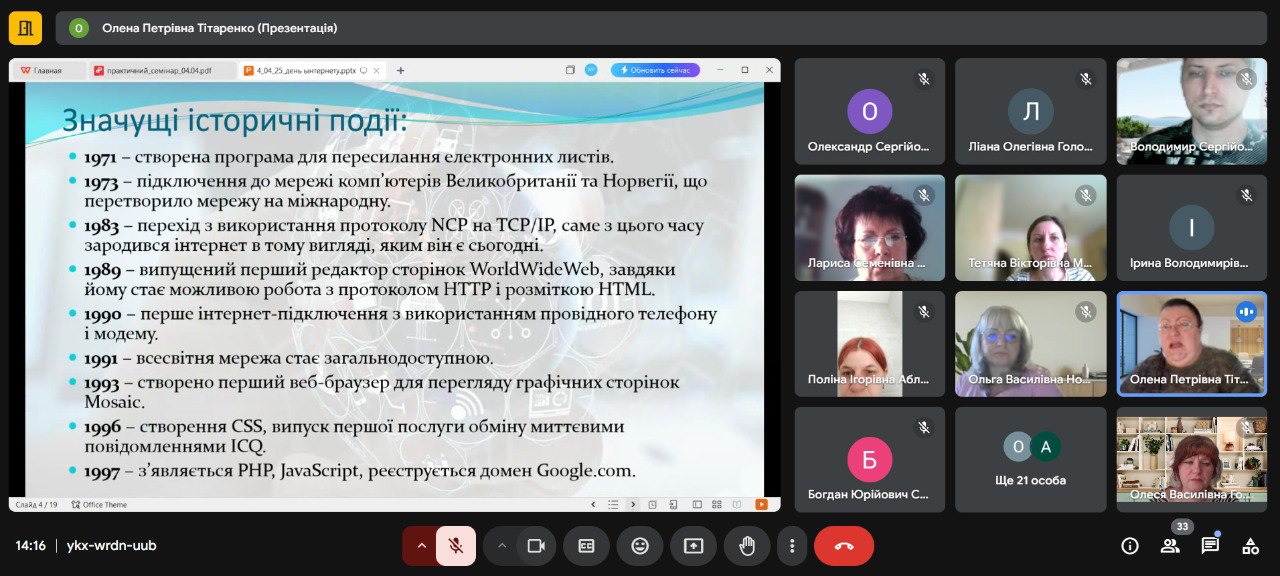
Task: Click the tab windows icon in WPS title bar
Action: 570,70
